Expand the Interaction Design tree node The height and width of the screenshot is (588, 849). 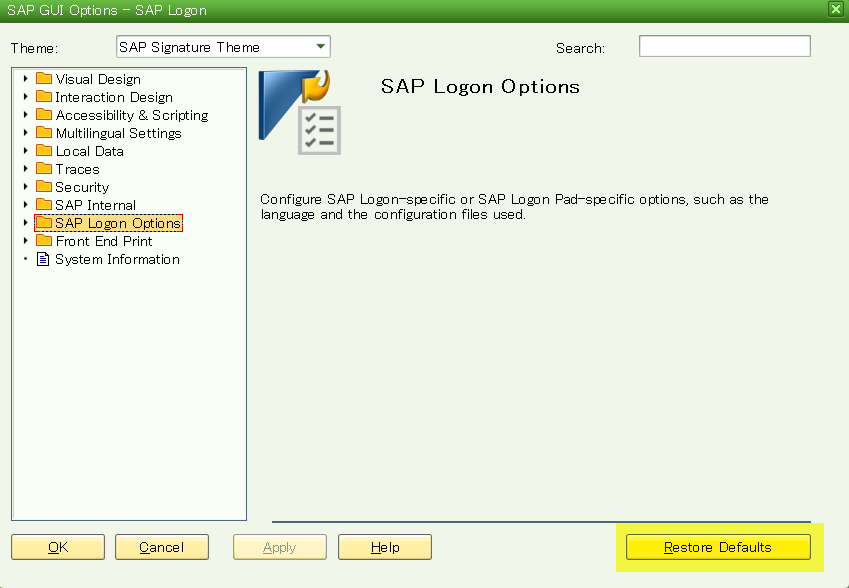click(25, 97)
